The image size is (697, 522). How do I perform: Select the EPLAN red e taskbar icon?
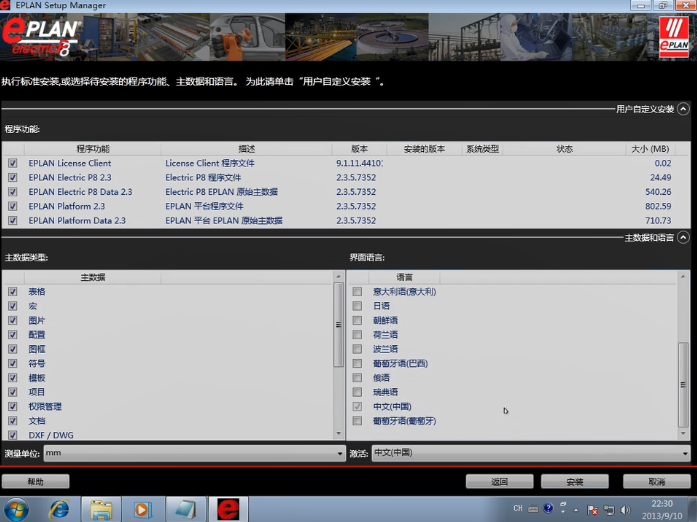pos(228,510)
